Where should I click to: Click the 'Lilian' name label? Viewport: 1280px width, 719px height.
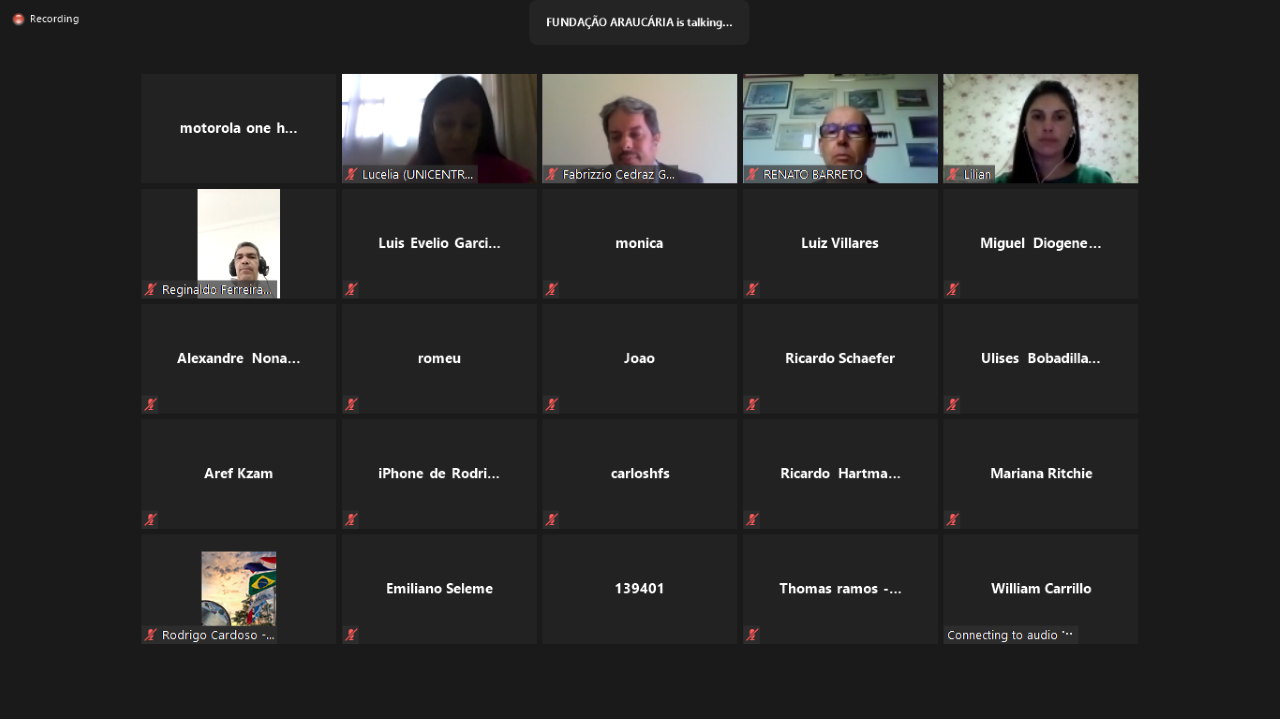(978, 174)
